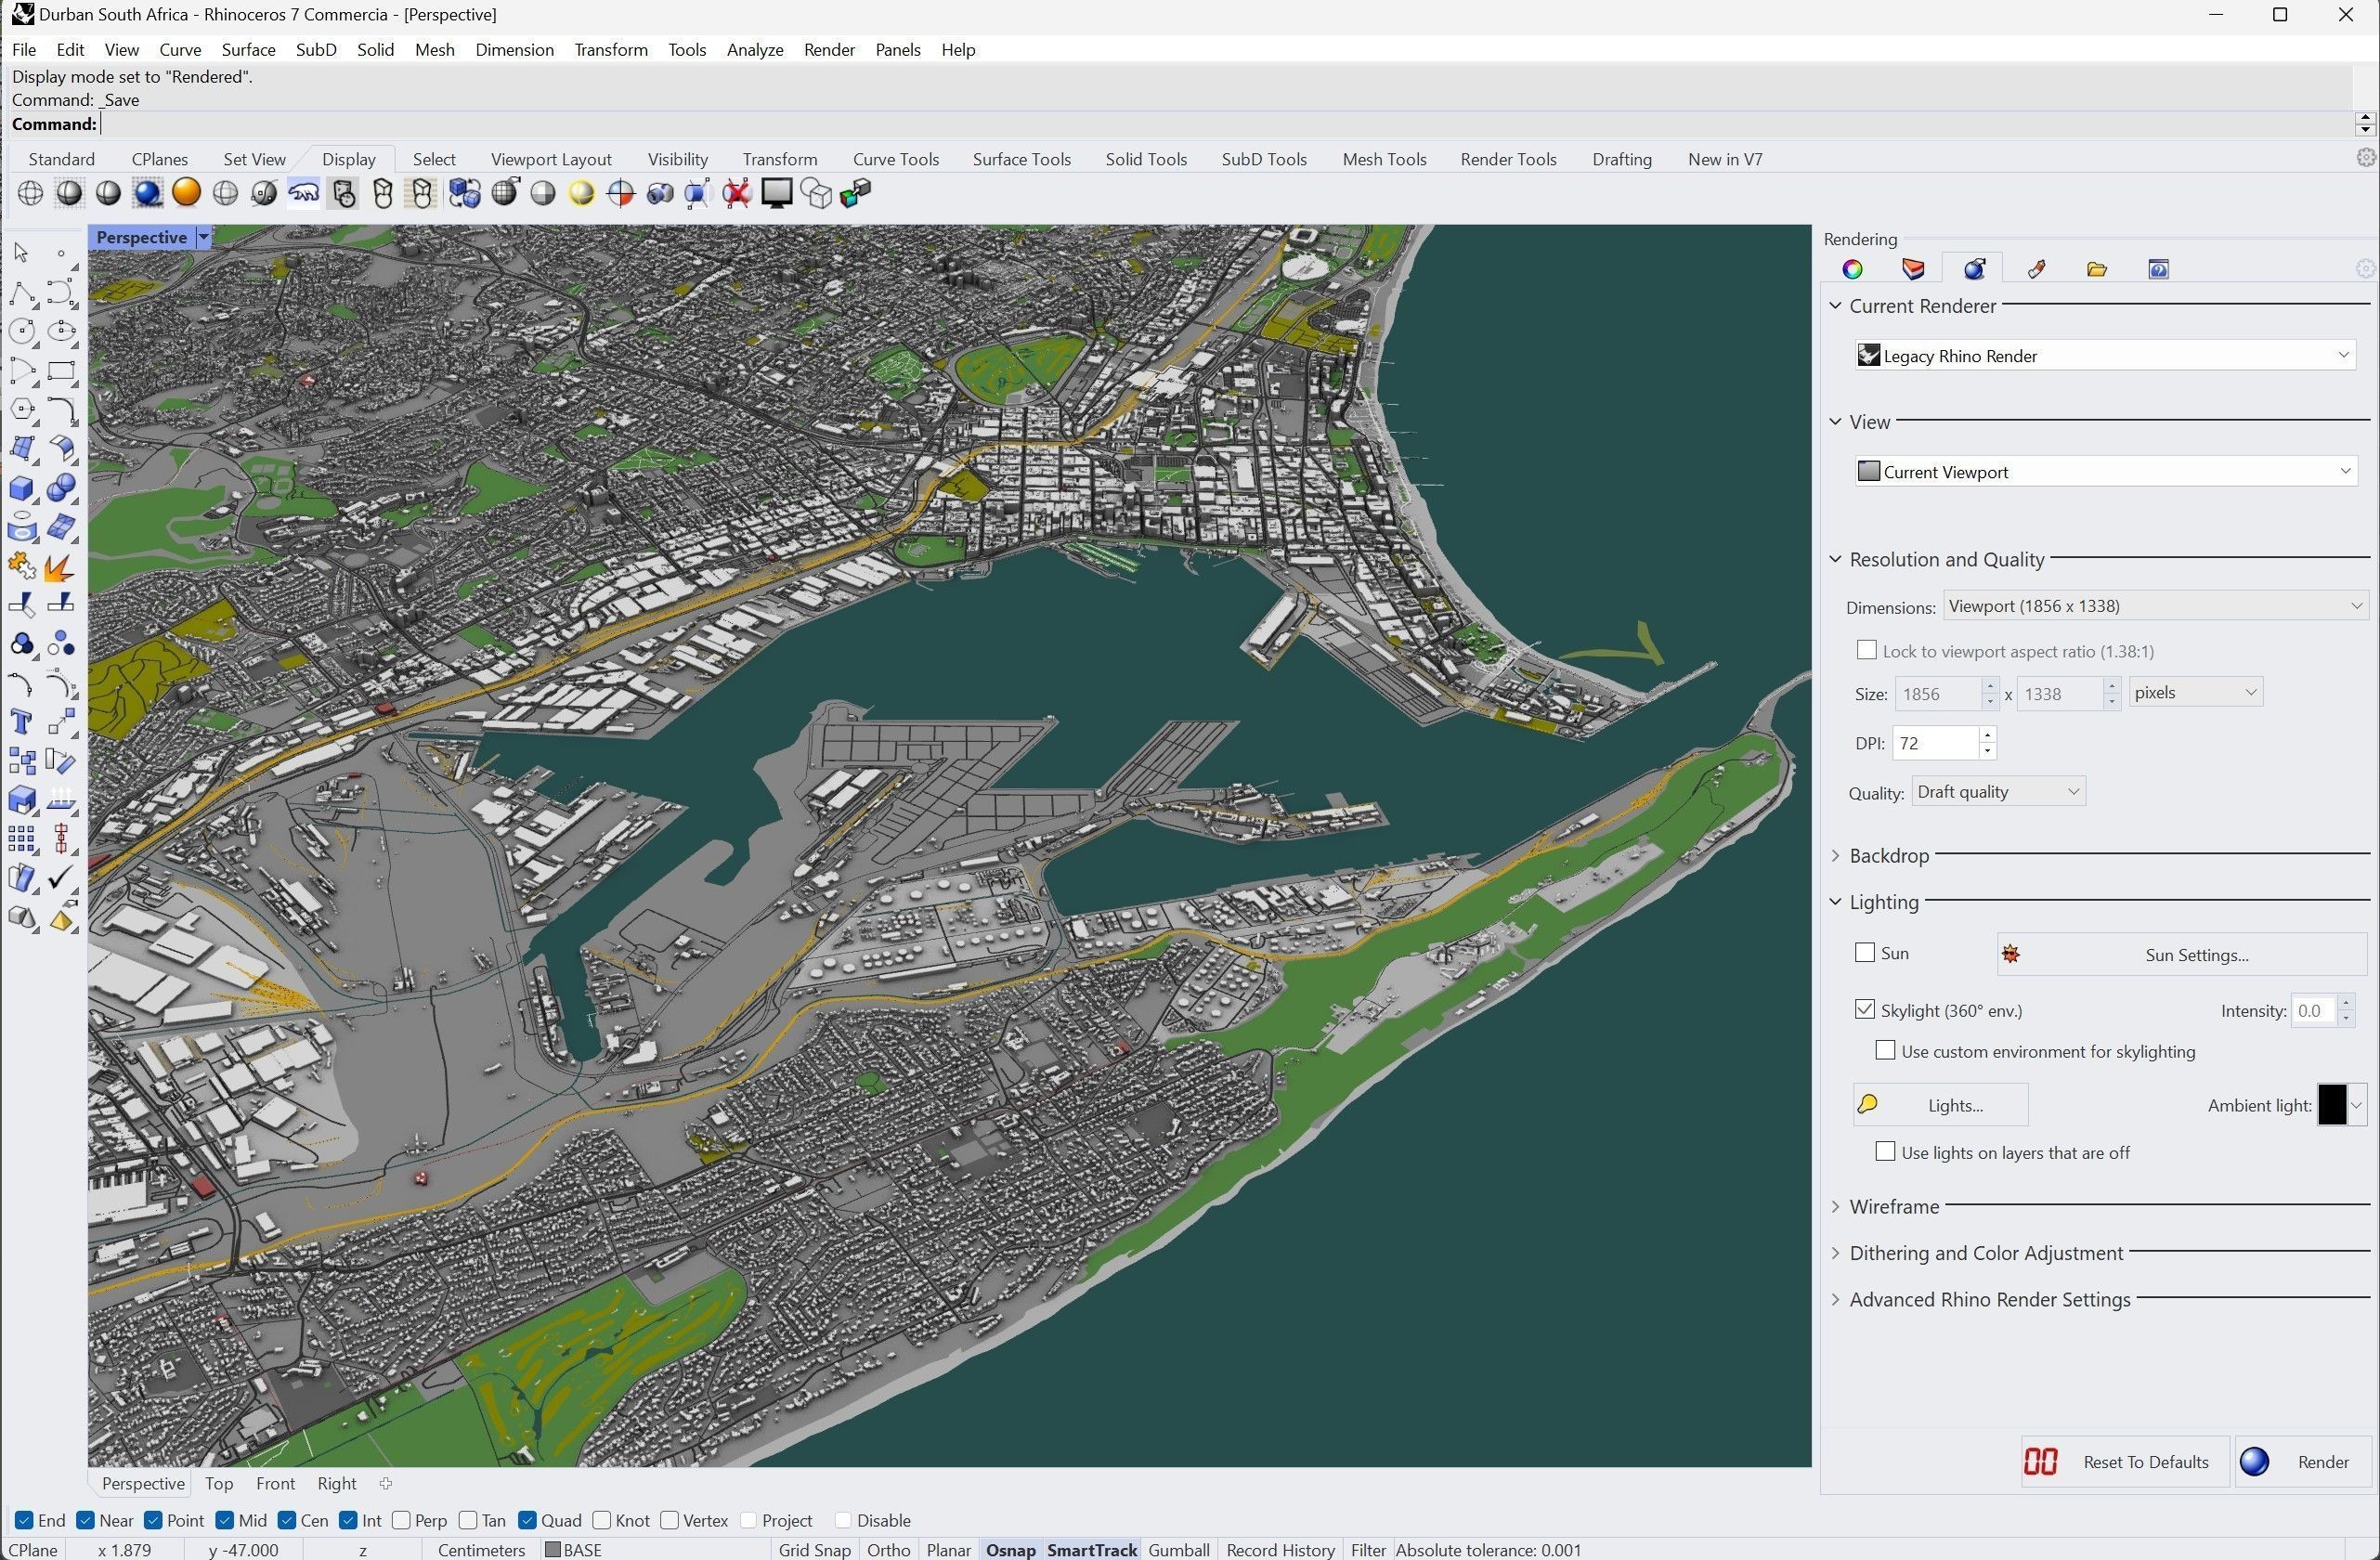
Task: Toggle the Quad osnap checkbox
Action: [x=528, y=1520]
